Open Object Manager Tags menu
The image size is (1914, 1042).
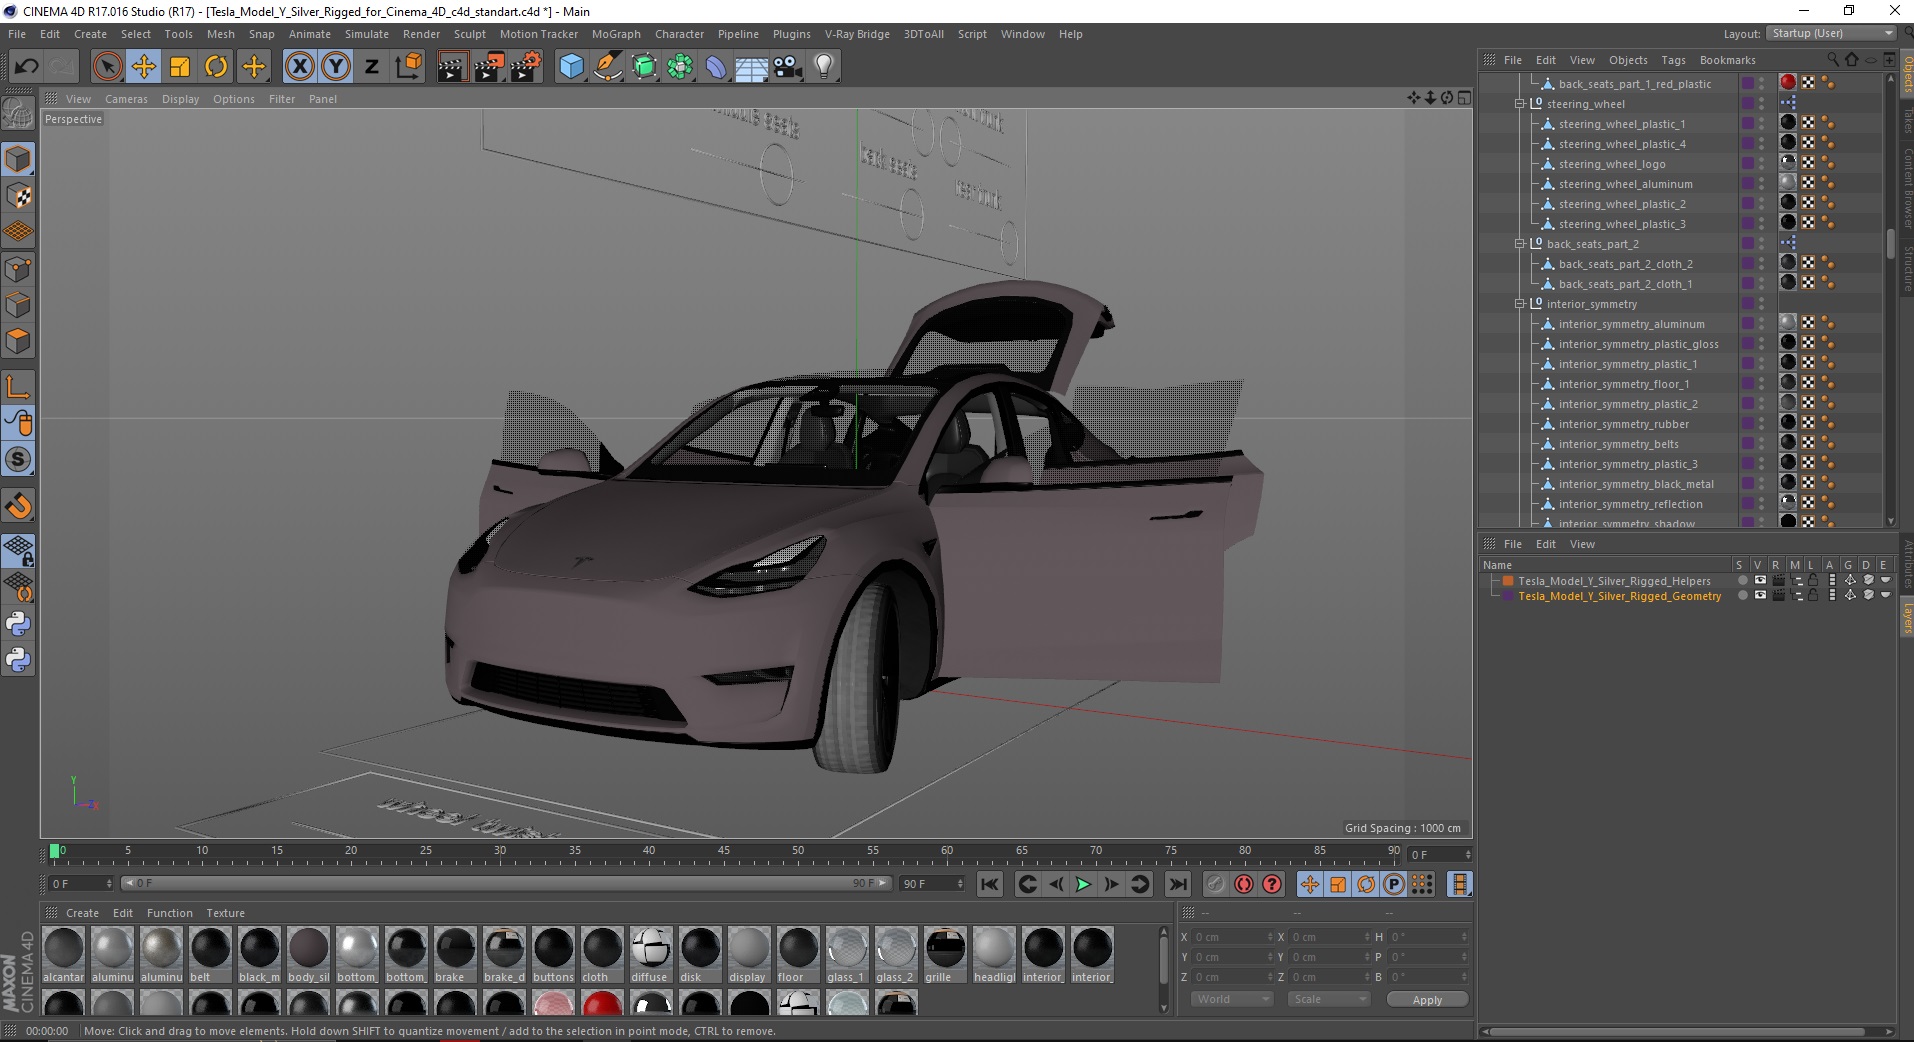pos(1673,60)
